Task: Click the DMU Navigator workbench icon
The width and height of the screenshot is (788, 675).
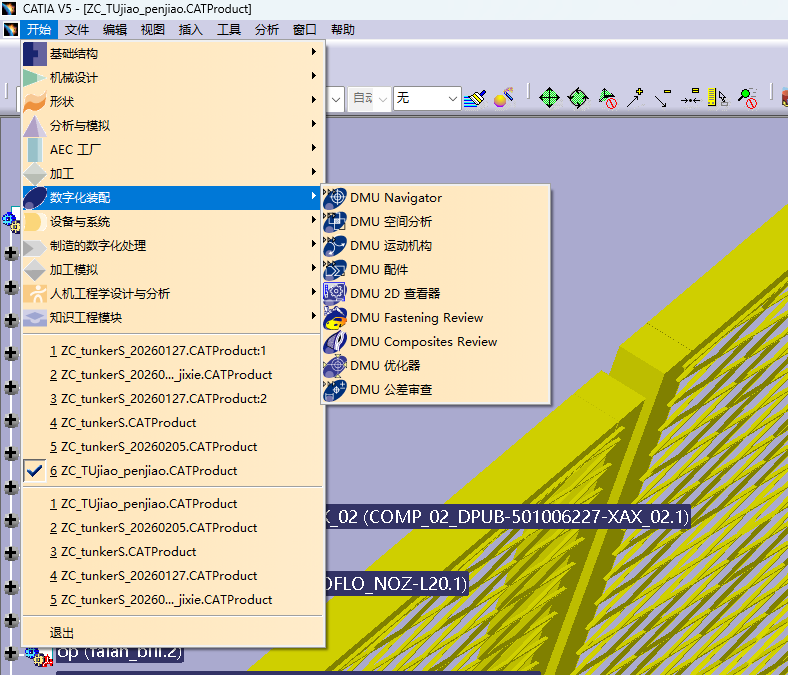Action: coord(335,198)
